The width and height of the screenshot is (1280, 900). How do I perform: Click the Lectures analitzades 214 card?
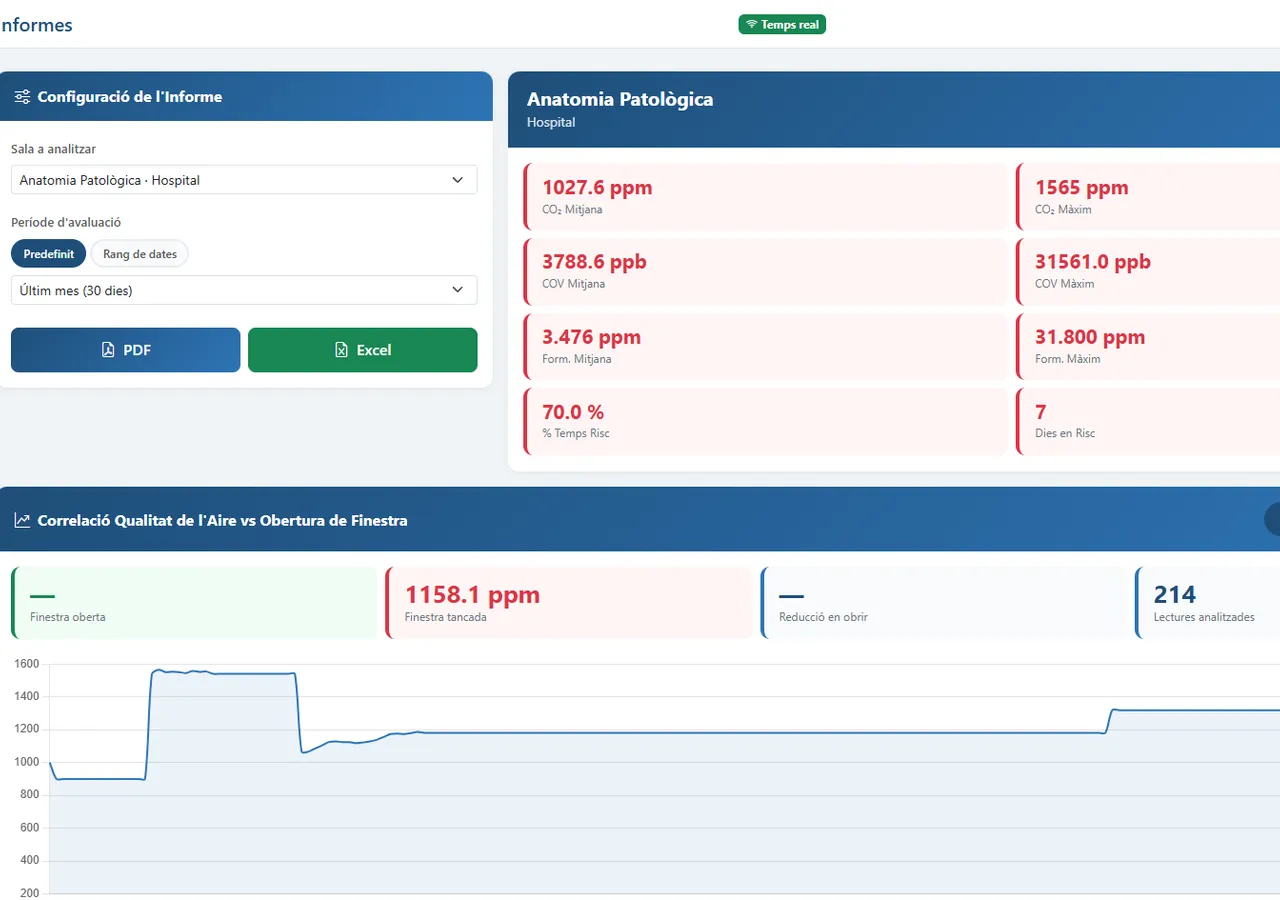[x=1208, y=603]
